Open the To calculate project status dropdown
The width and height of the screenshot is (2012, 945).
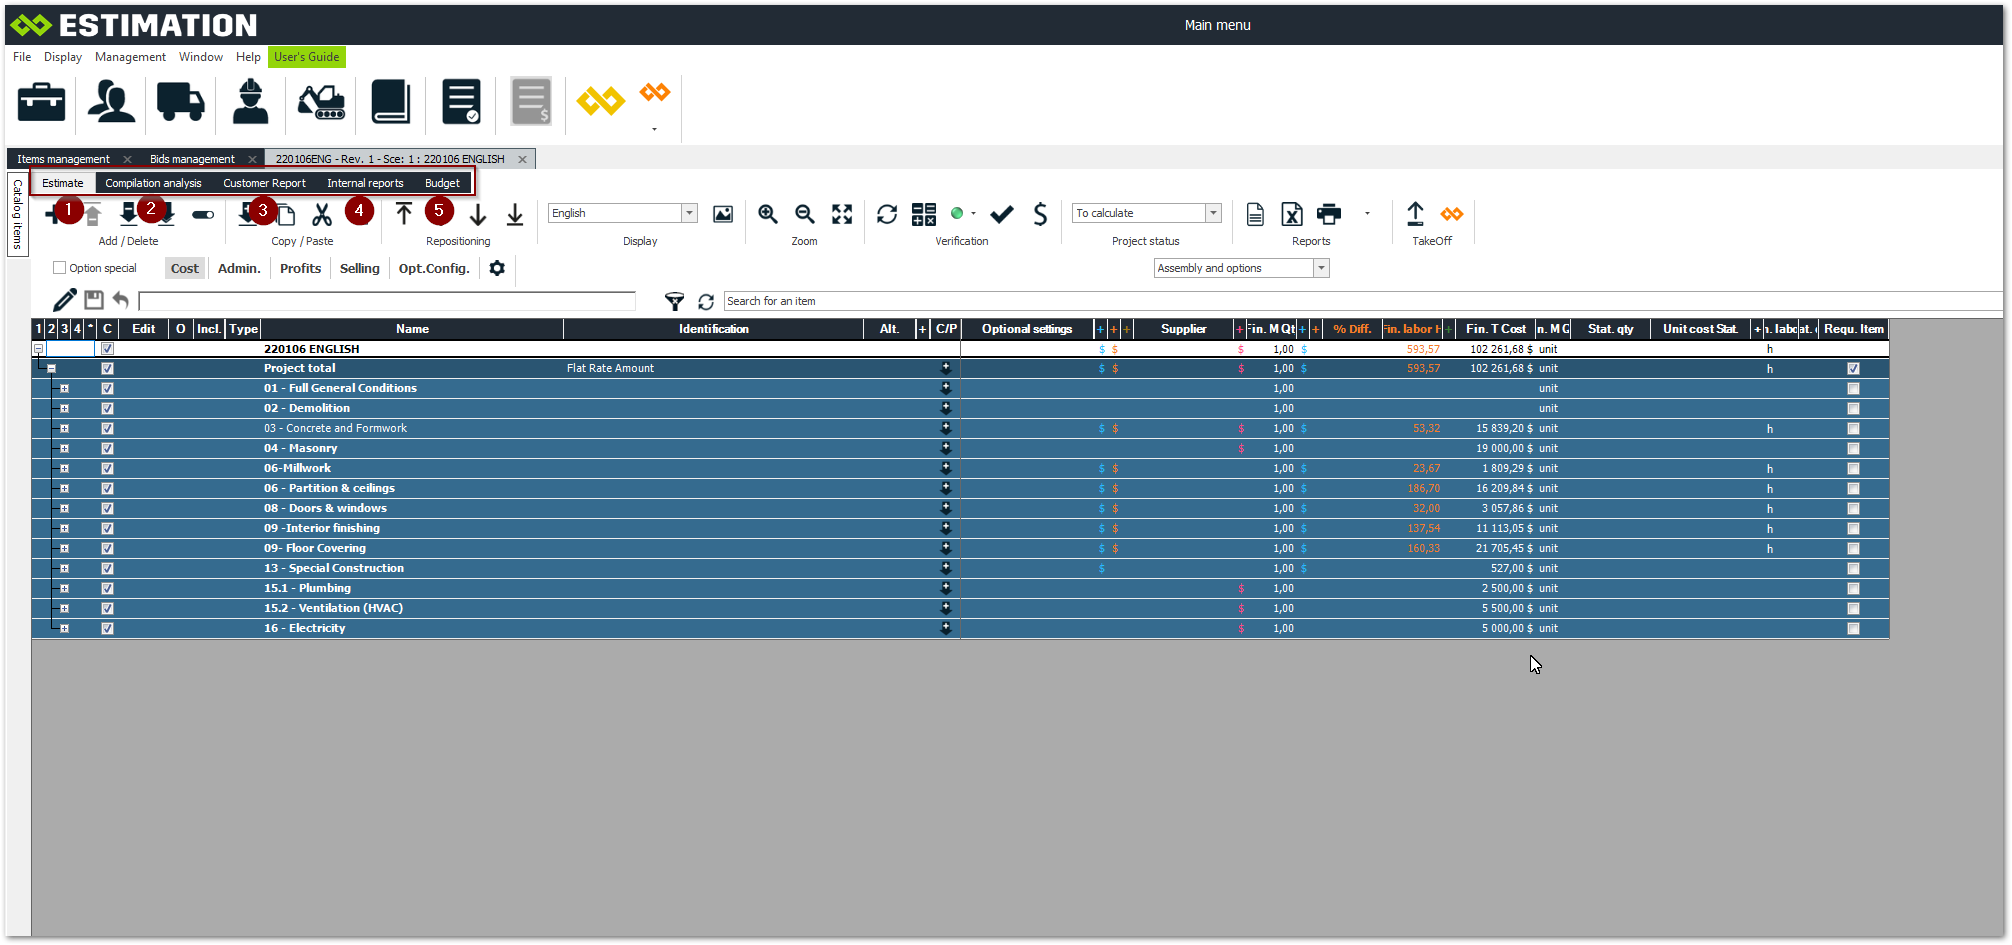tap(1213, 213)
